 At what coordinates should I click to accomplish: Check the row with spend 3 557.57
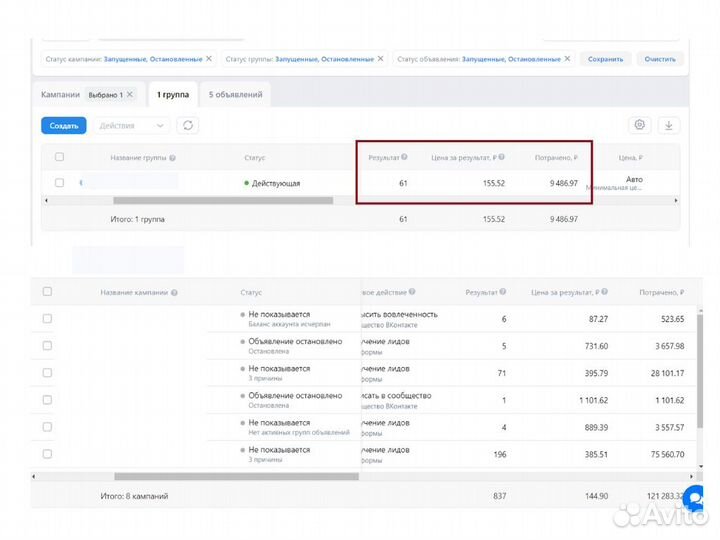[47, 427]
